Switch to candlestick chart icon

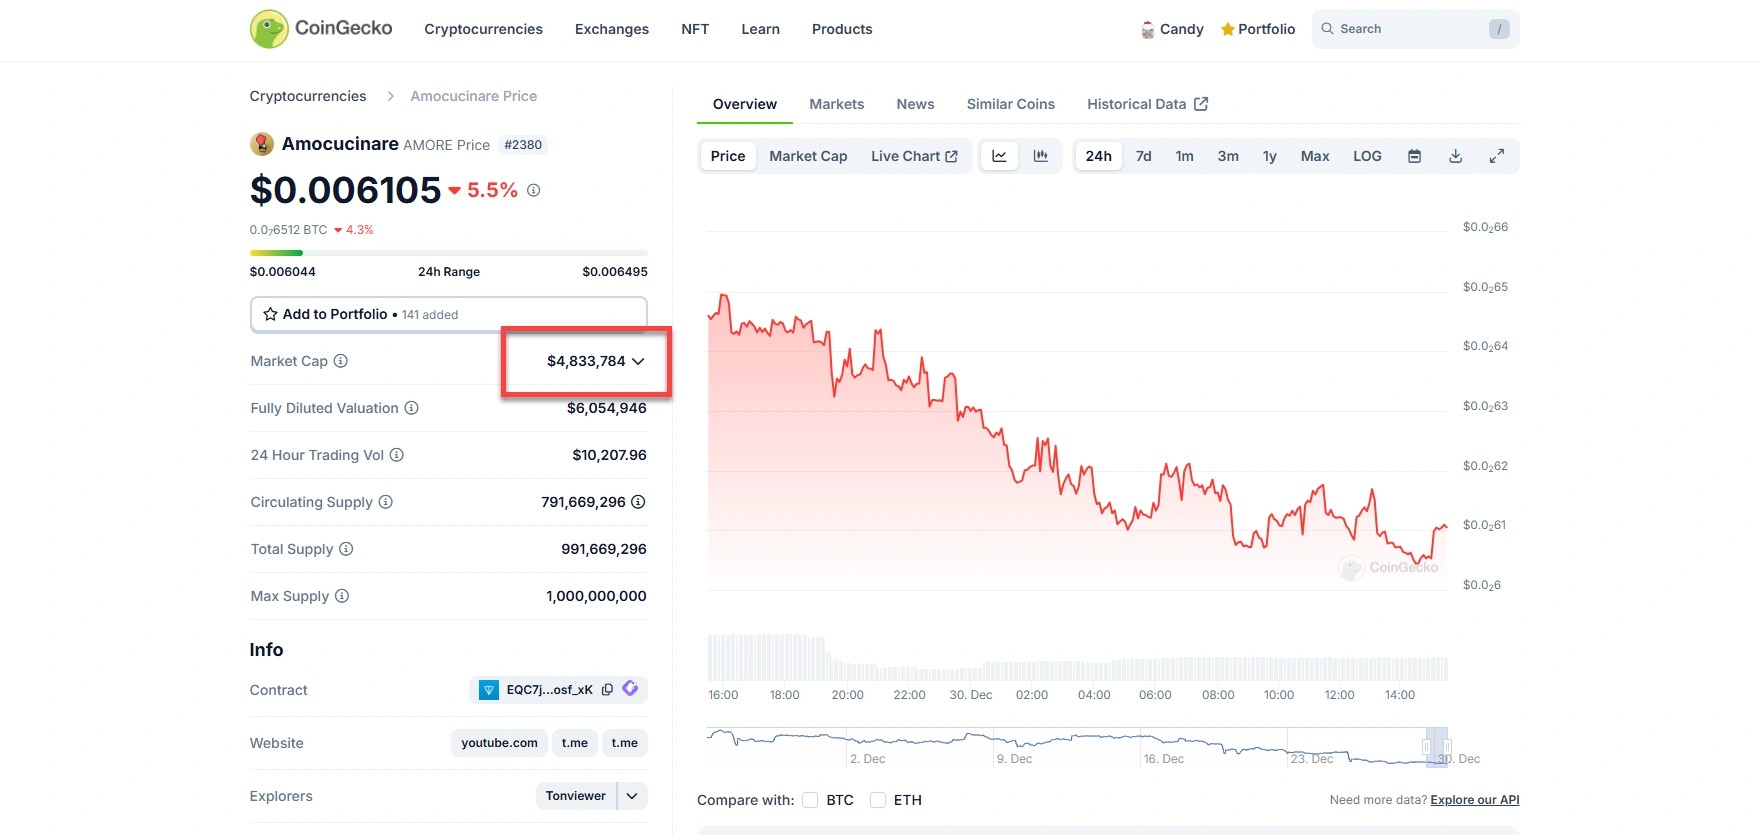click(x=1040, y=156)
